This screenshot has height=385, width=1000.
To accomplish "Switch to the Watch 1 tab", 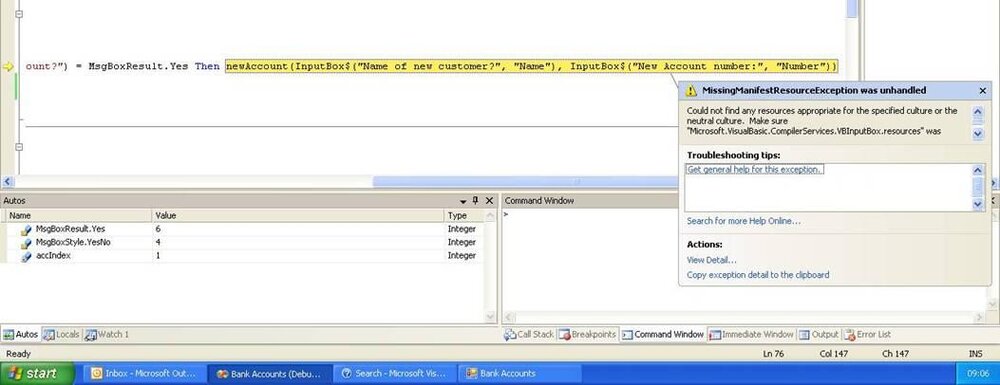I will (x=107, y=334).
